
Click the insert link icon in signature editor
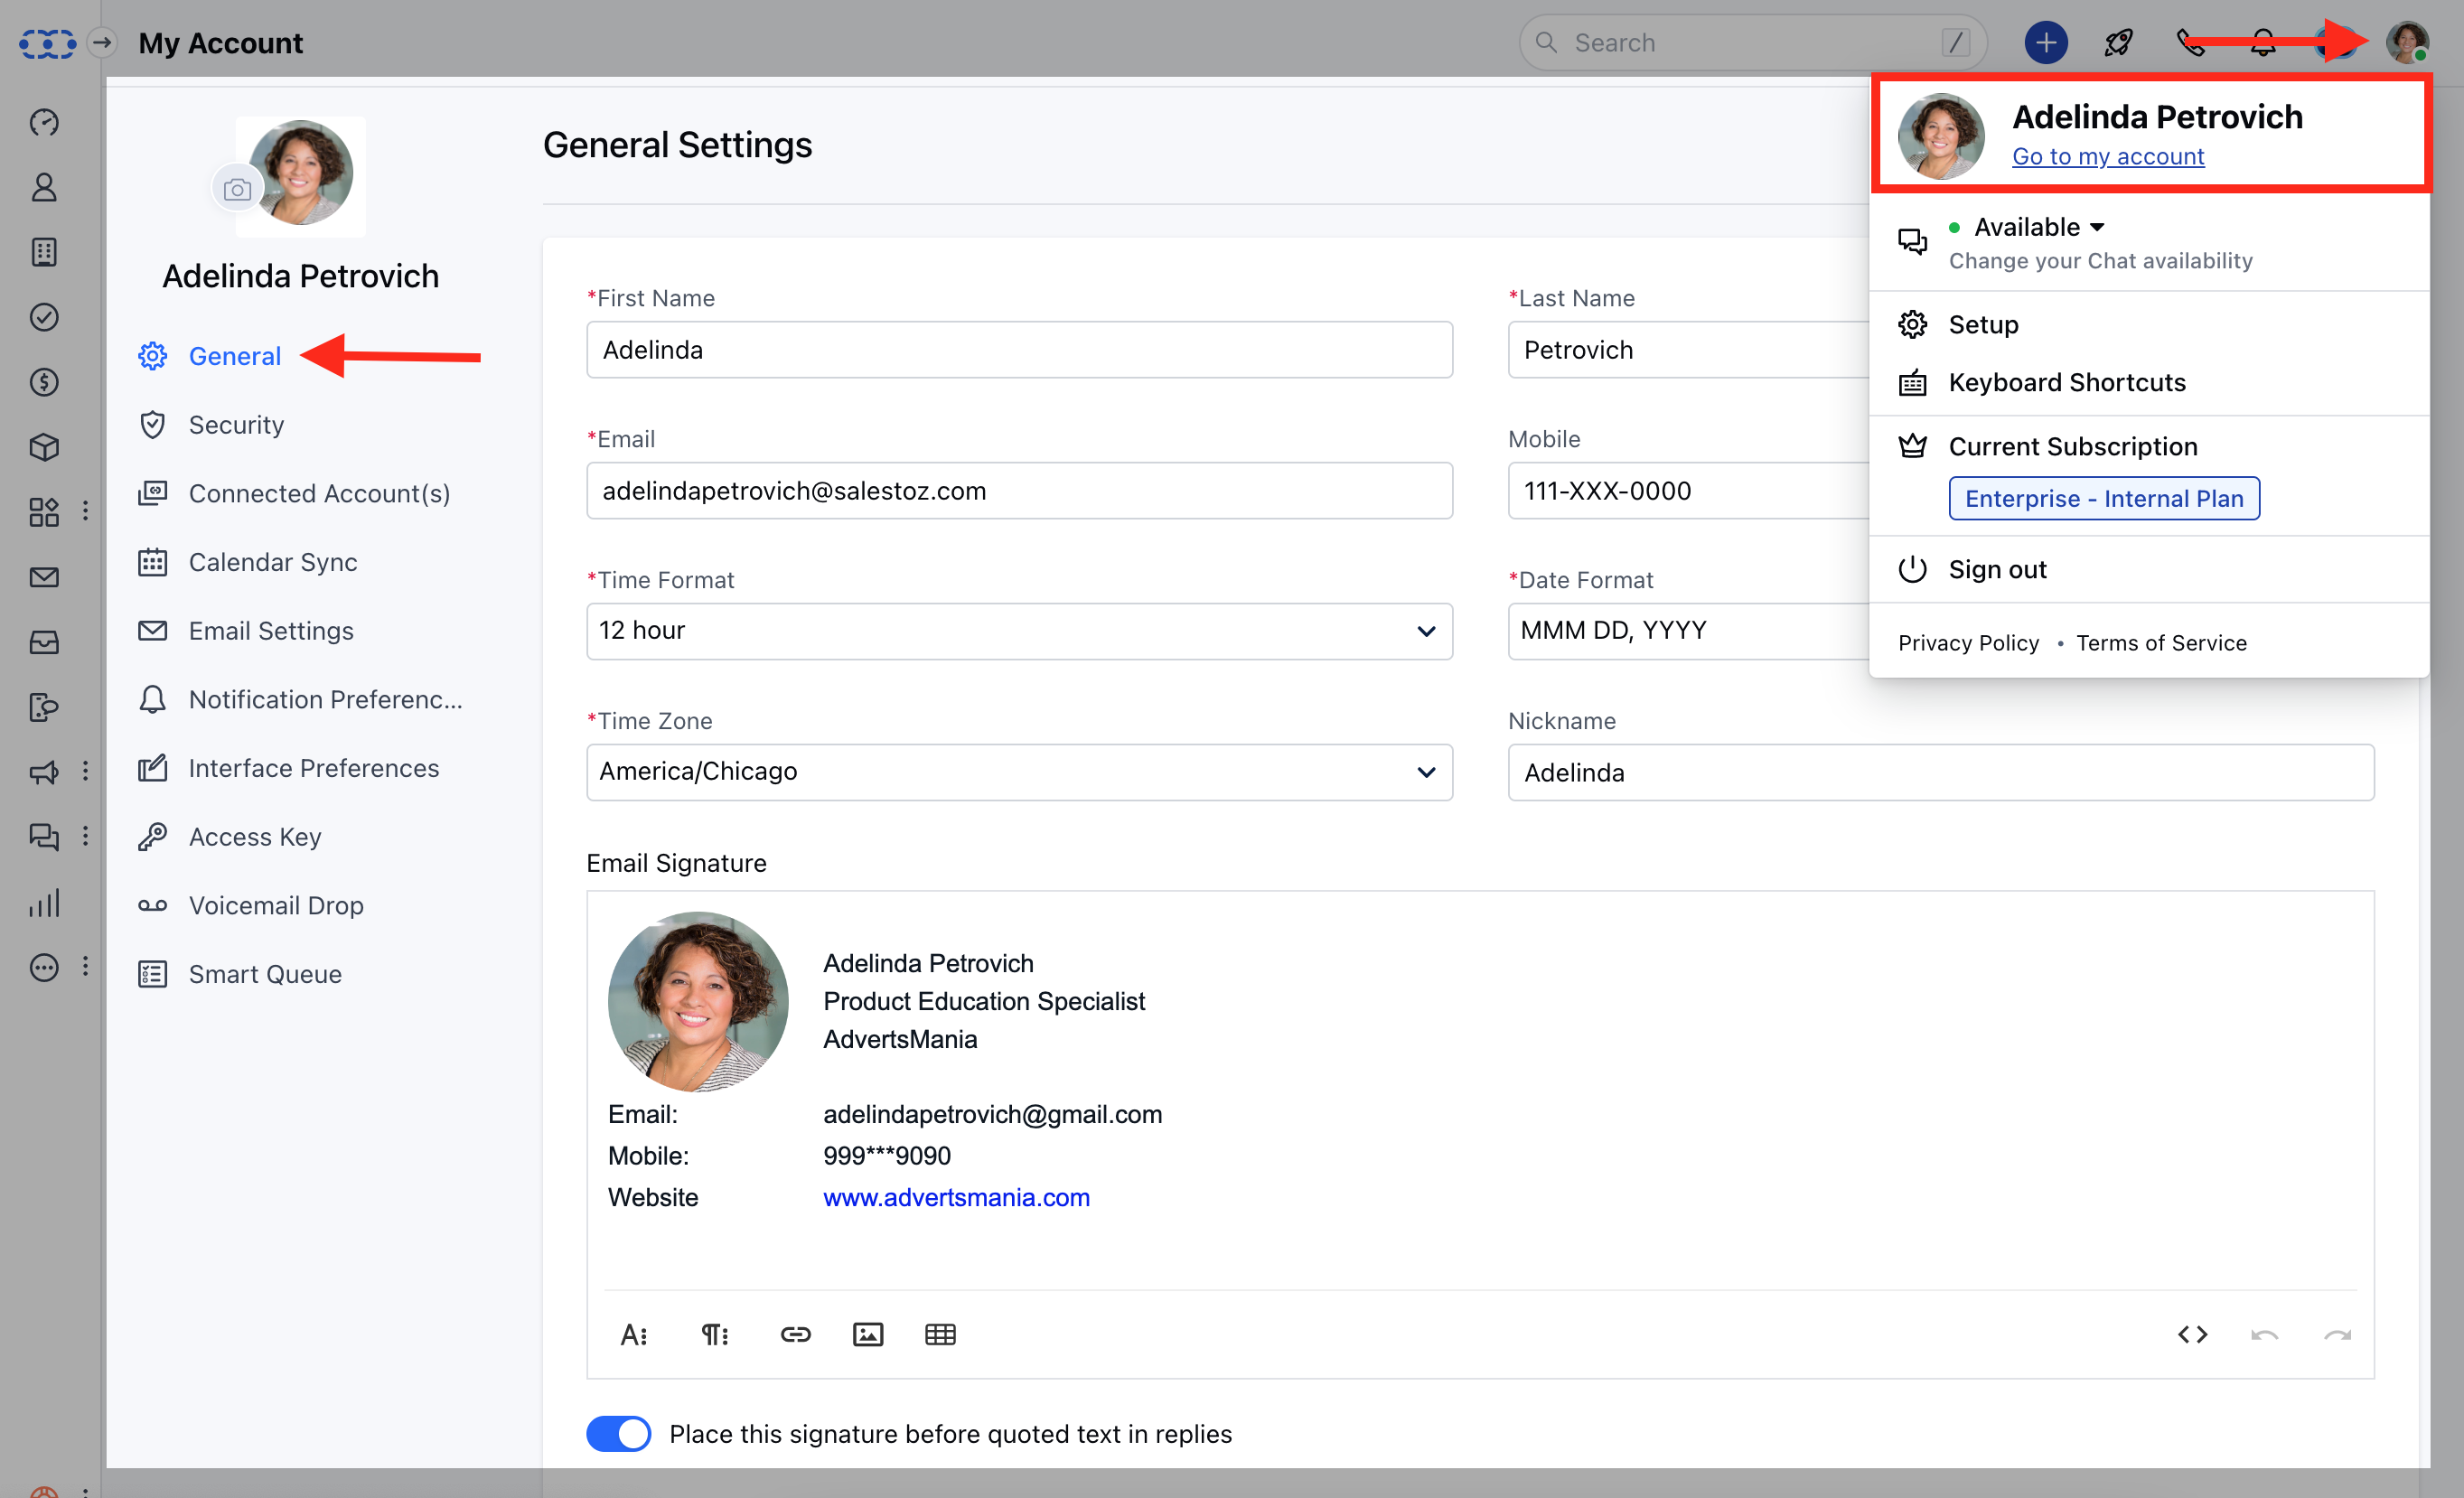tap(795, 1334)
